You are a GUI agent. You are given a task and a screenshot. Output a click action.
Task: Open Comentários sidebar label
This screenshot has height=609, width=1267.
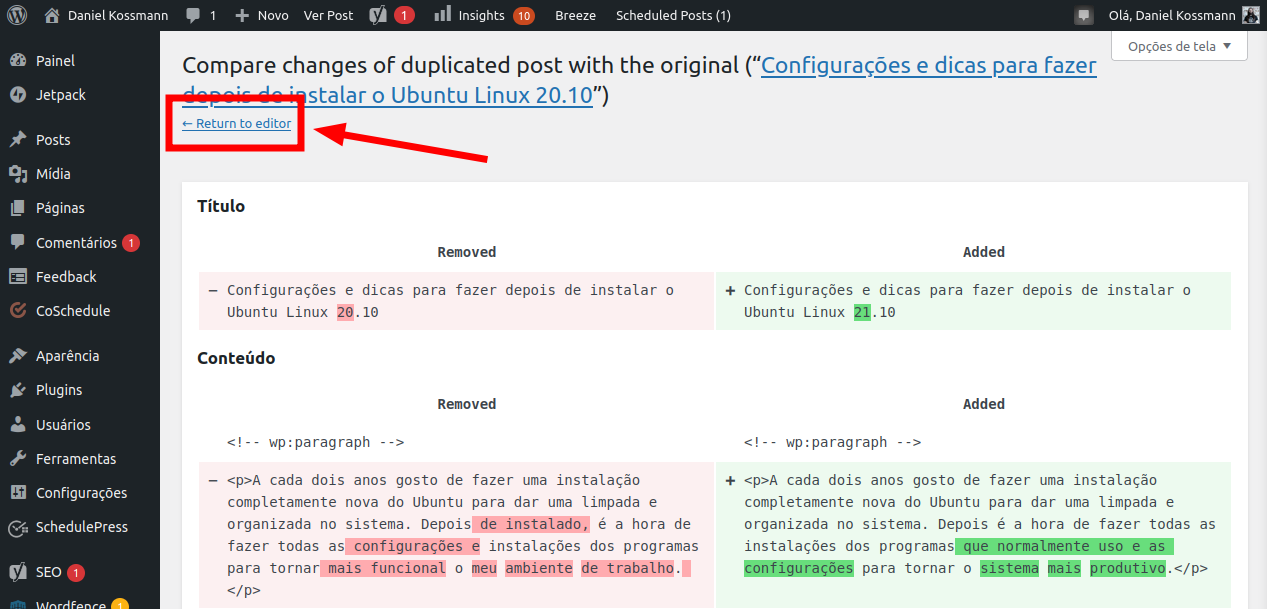pos(77,243)
